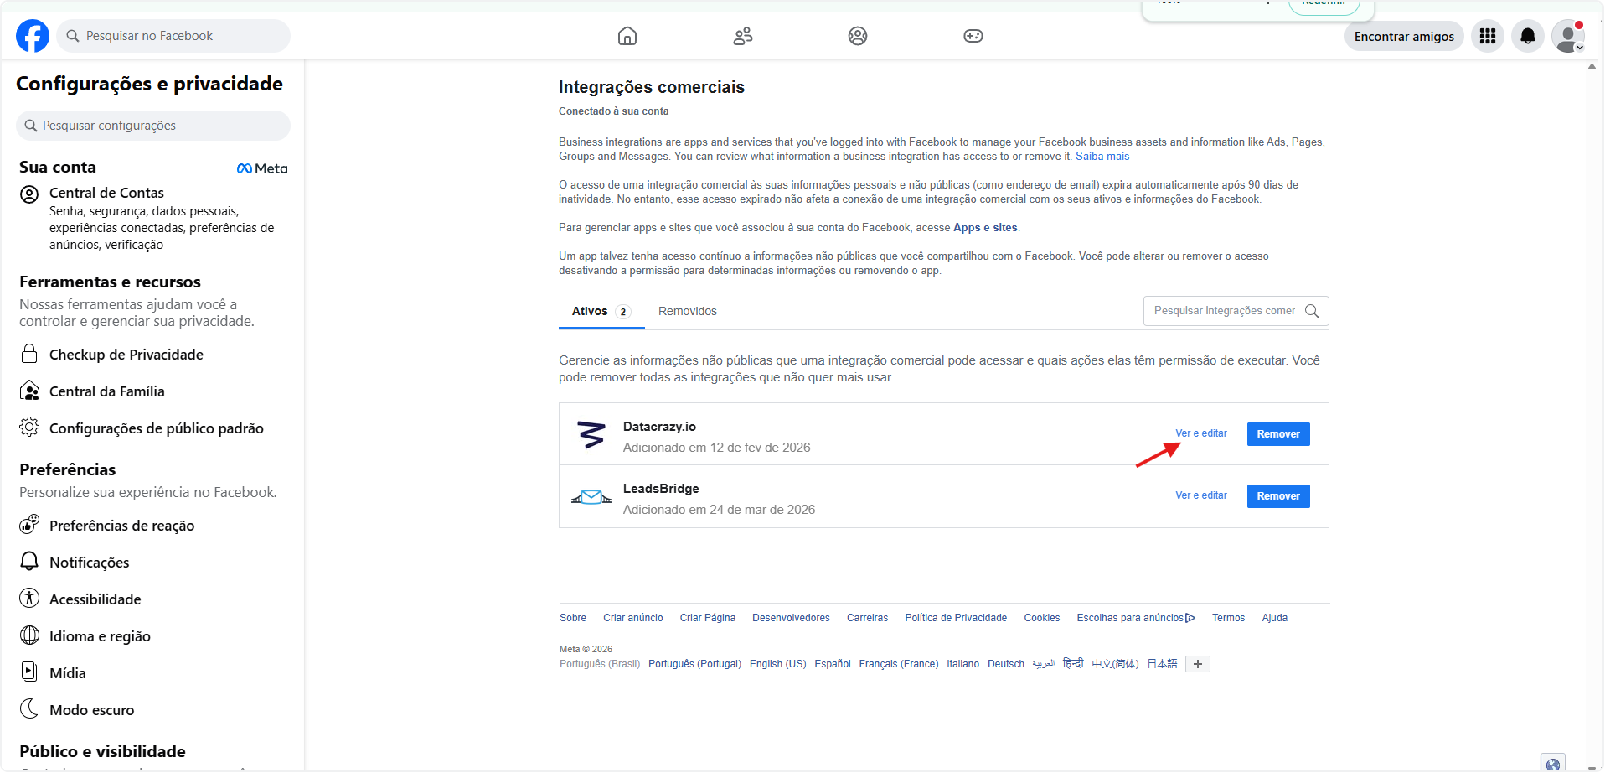This screenshot has width=1604, height=772.
Task: Switch to the Removidos tab
Action: pyautogui.click(x=687, y=311)
